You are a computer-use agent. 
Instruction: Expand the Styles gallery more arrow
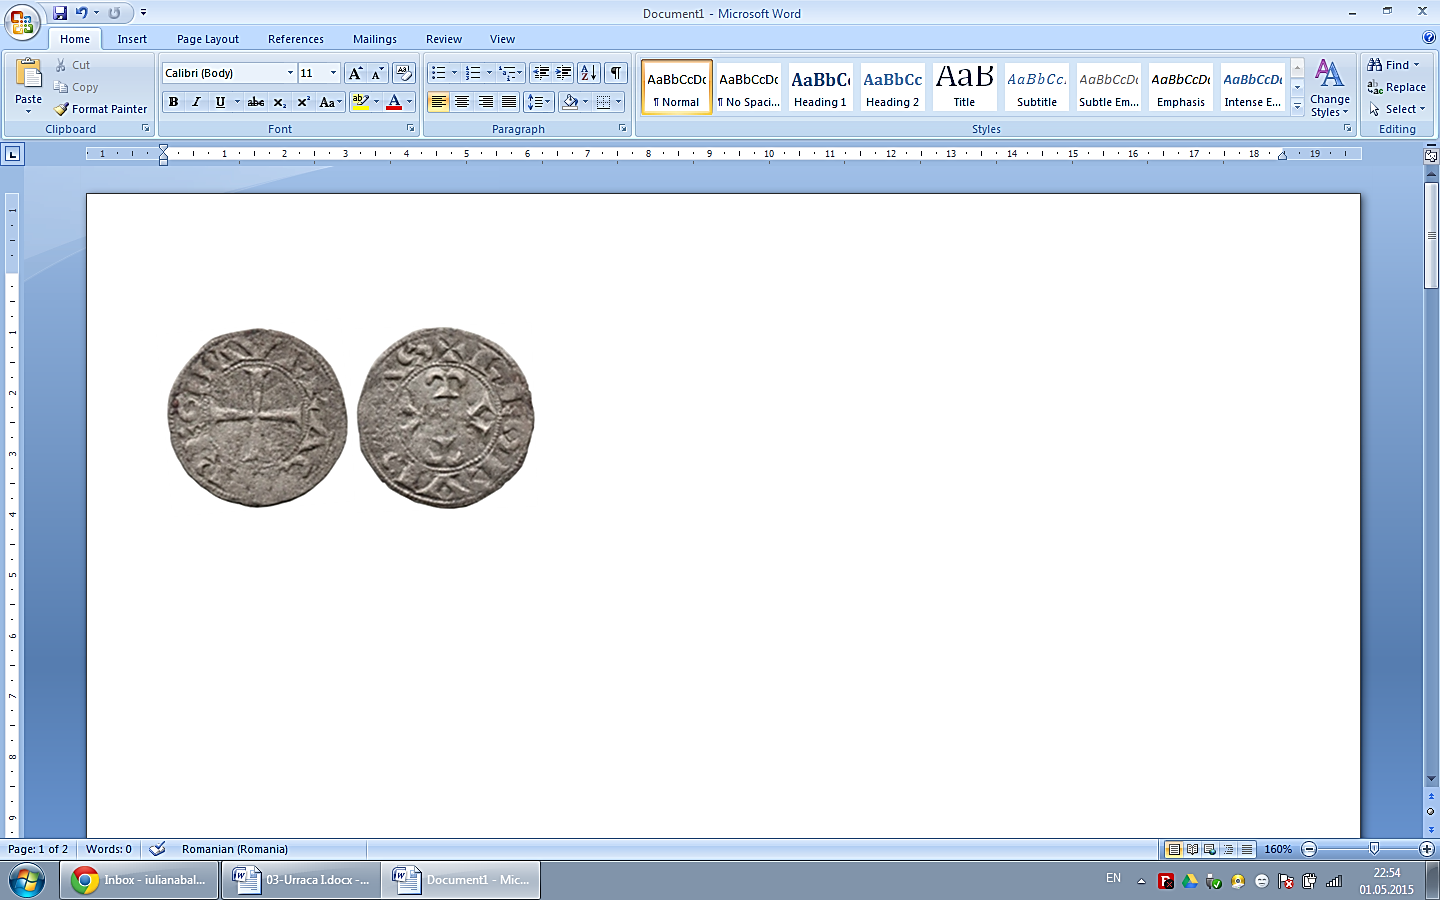1297,107
